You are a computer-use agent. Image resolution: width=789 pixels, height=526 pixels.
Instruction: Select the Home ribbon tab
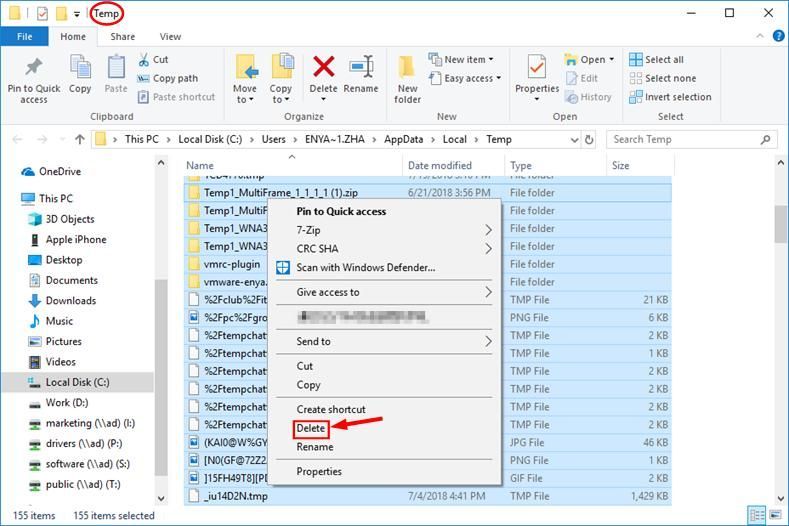point(73,36)
